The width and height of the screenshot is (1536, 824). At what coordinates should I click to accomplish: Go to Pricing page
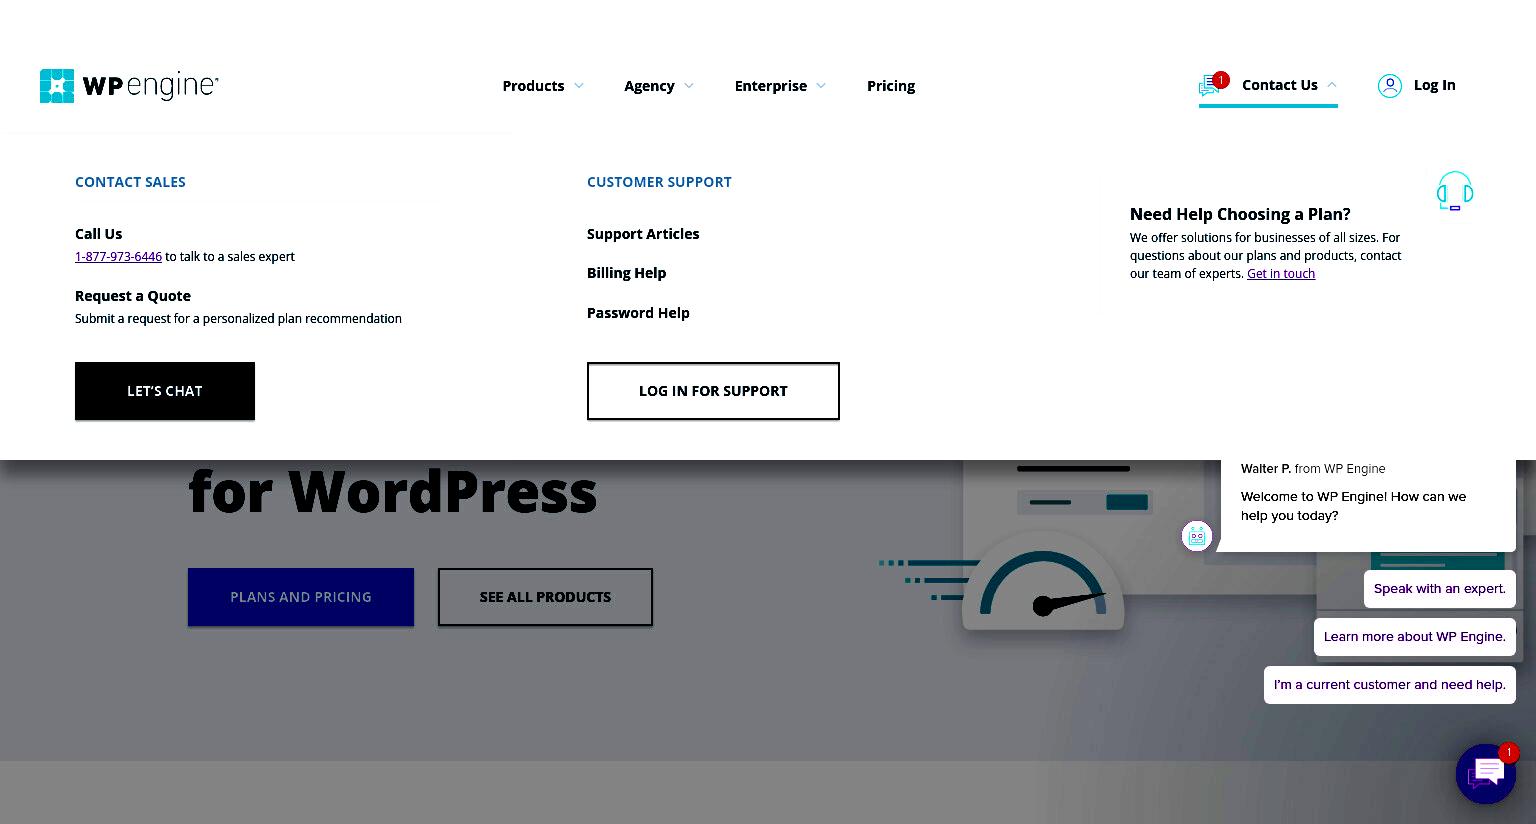click(891, 86)
